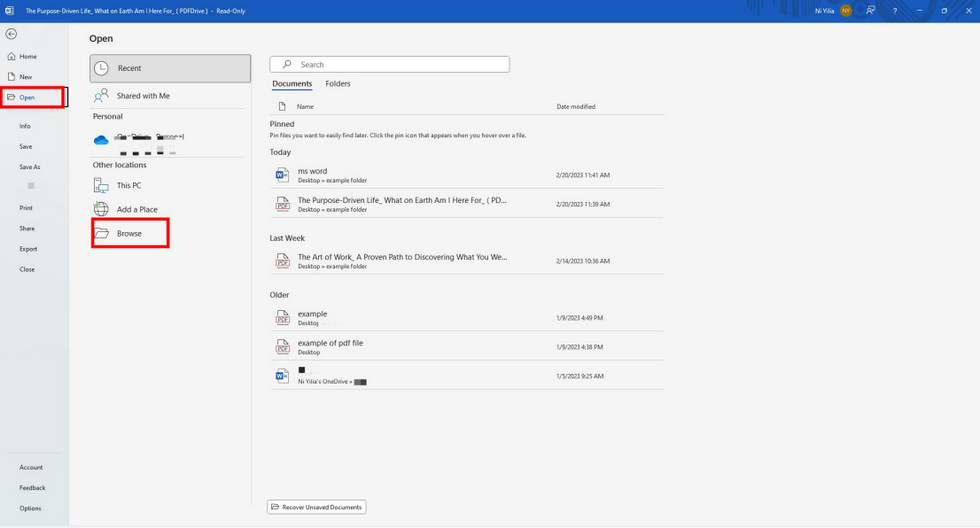980x528 pixels.
Task: Open 'The Art of Work' PDF entry
Action: [466, 261]
